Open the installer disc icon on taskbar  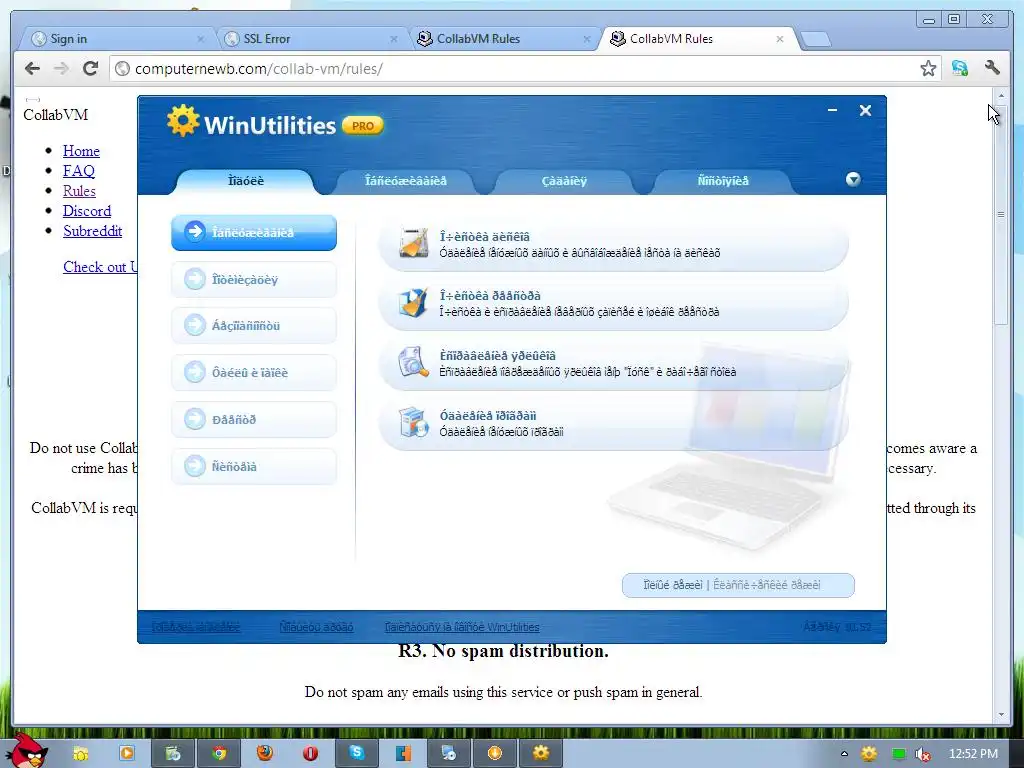tap(449, 754)
